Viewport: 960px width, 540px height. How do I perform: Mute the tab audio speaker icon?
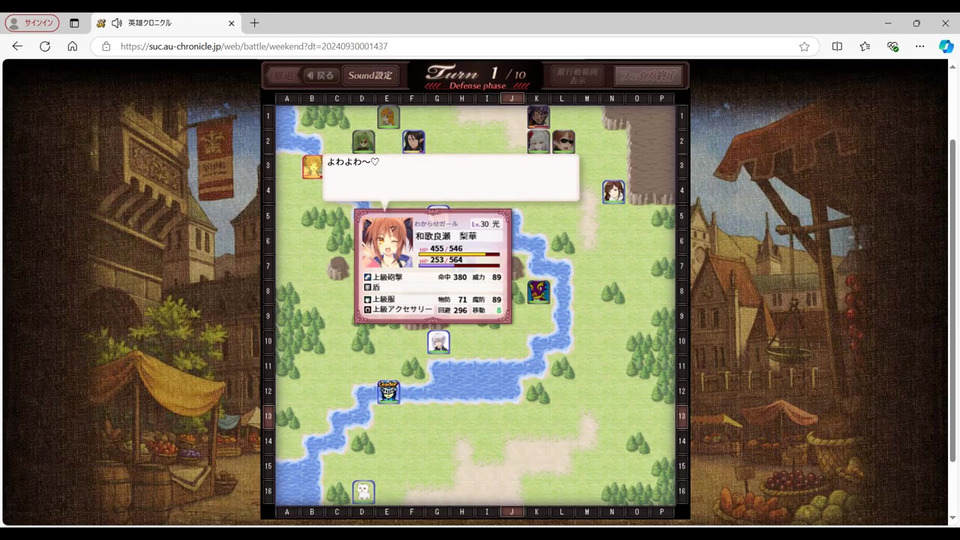click(116, 23)
